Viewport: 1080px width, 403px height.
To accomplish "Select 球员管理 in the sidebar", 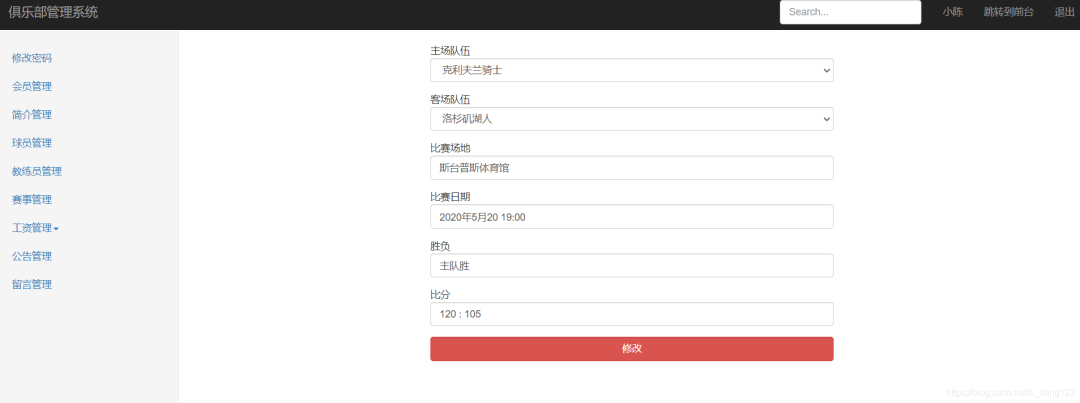I will (32, 143).
